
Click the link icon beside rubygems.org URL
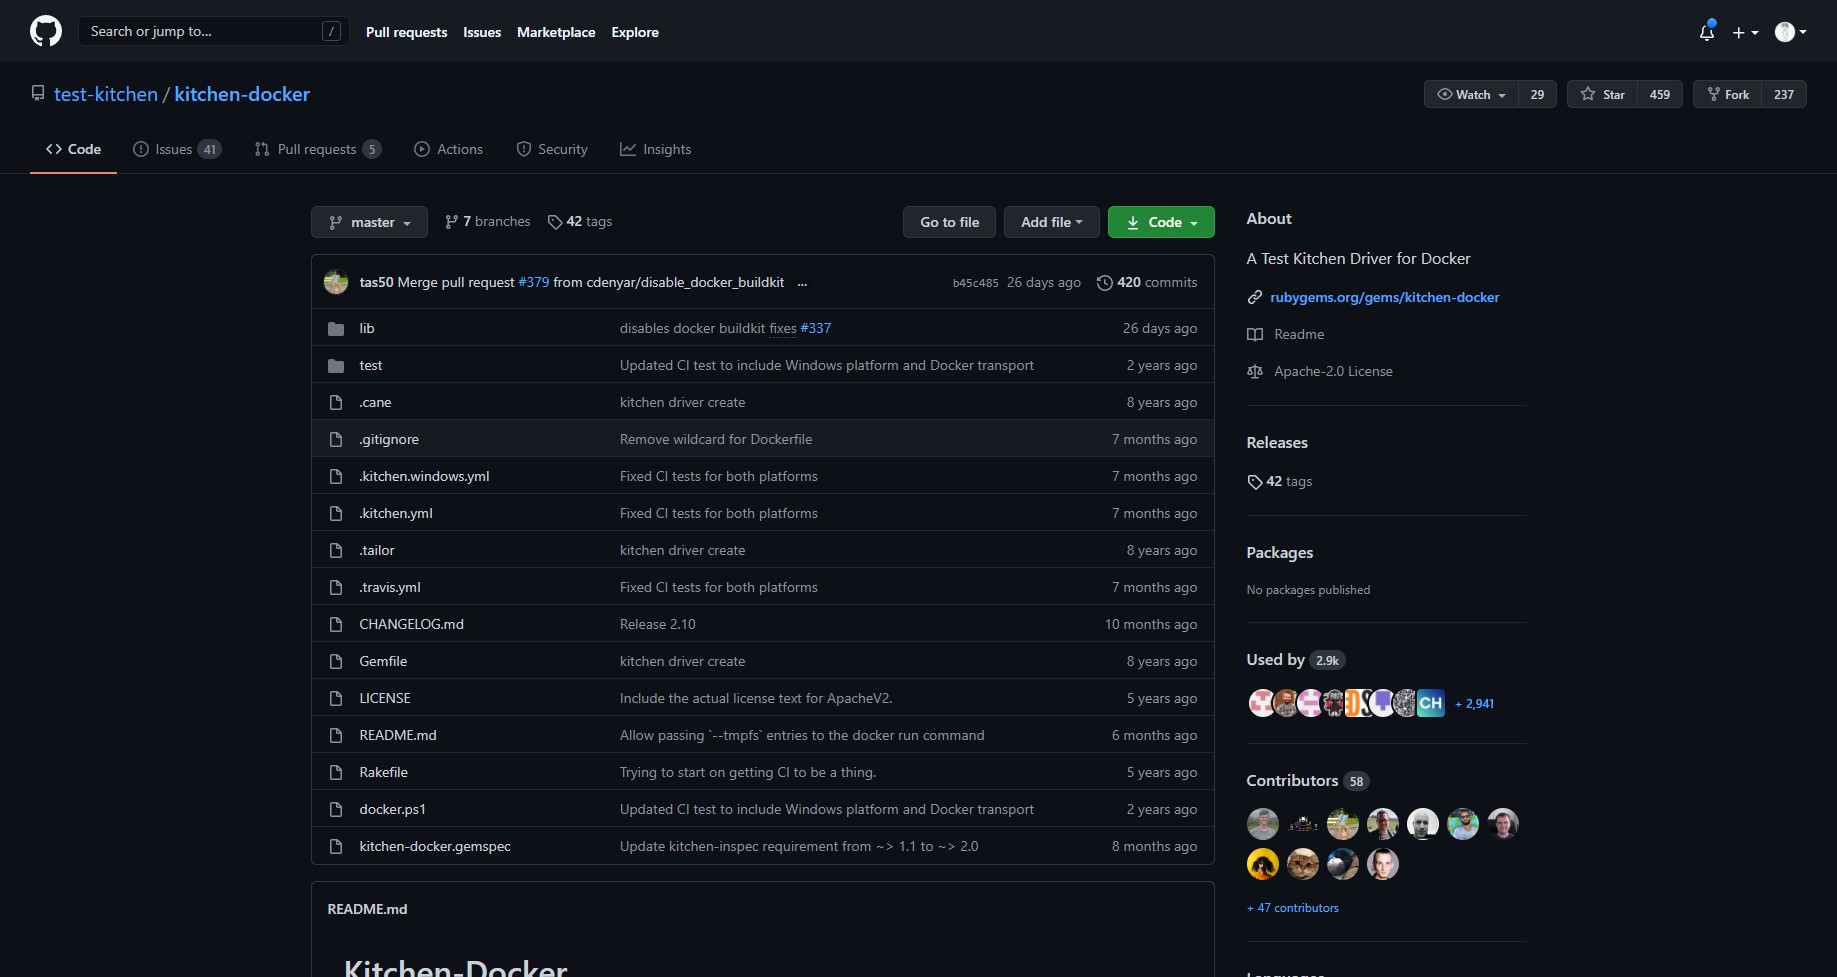1254,297
